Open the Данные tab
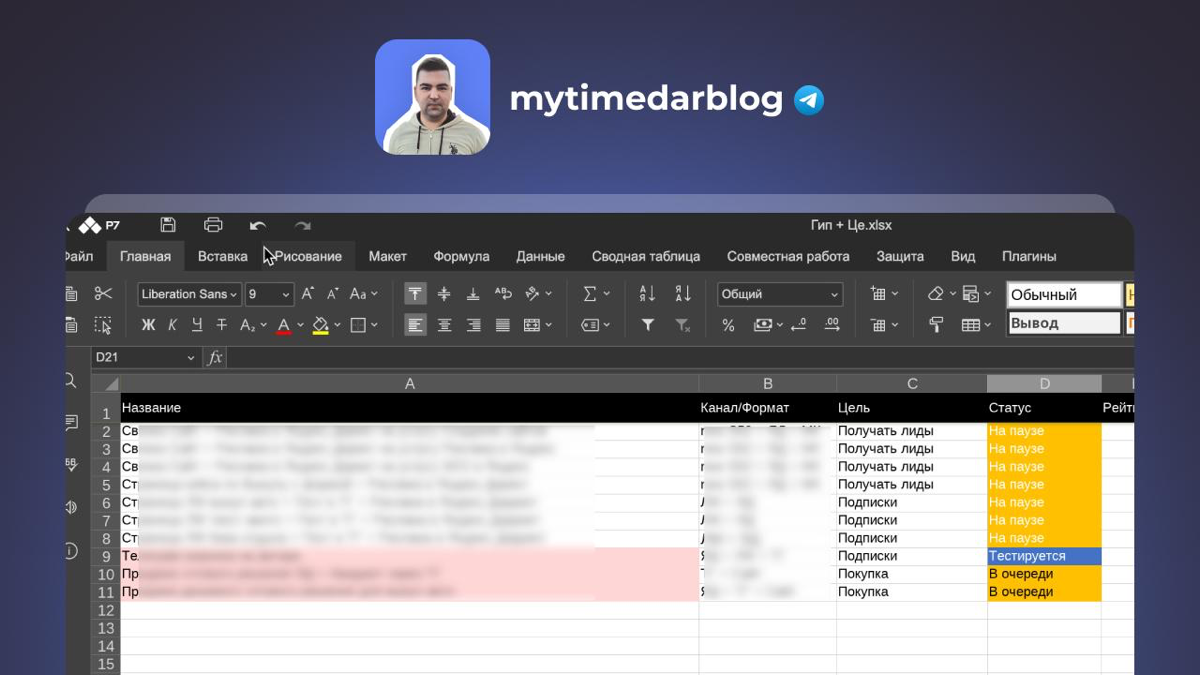Image resolution: width=1200 pixels, height=675 pixels. tap(540, 256)
